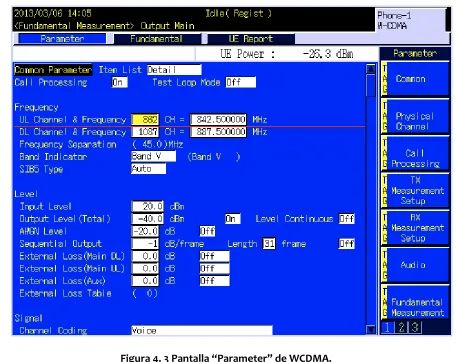This screenshot has width=456, height=362.
Task: Toggle Sequential Output Off field
Action: click(x=346, y=244)
